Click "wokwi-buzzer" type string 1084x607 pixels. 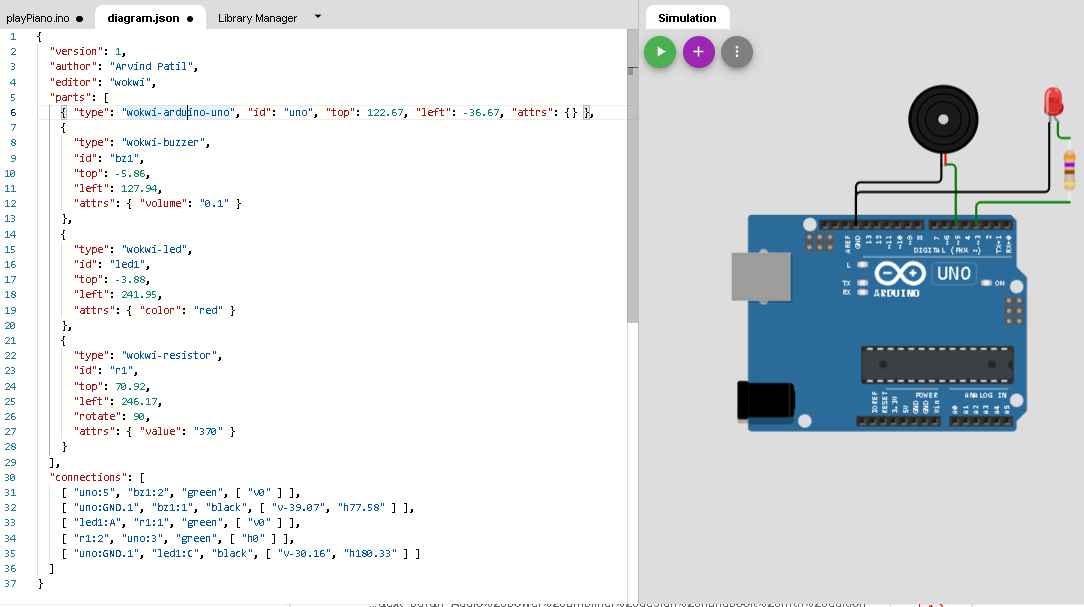163,142
